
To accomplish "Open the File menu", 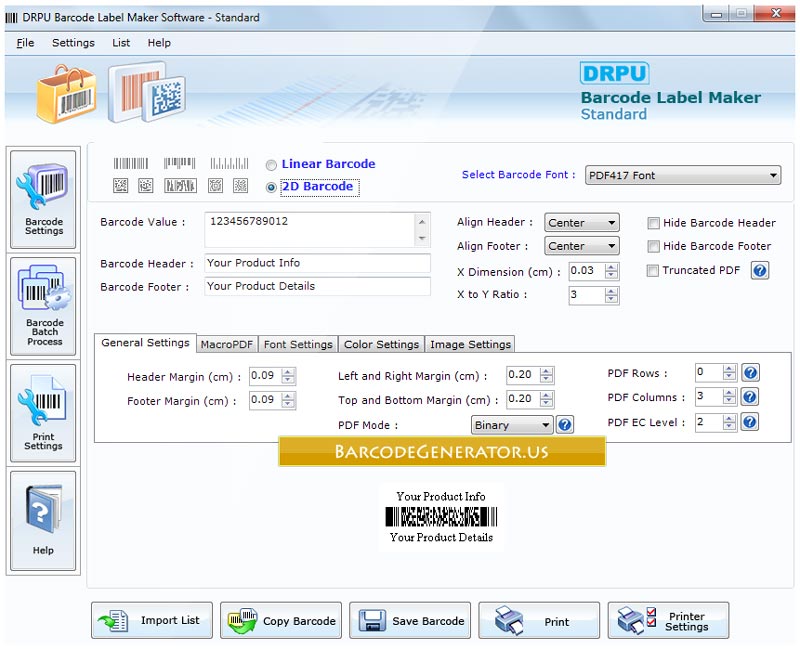I will tap(25, 43).
